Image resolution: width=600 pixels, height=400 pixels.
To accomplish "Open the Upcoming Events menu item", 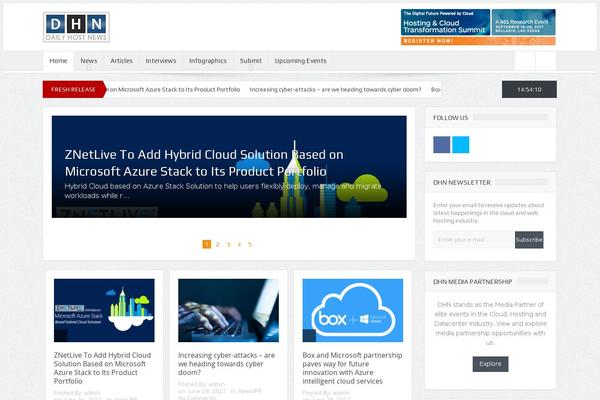I will click(x=300, y=61).
